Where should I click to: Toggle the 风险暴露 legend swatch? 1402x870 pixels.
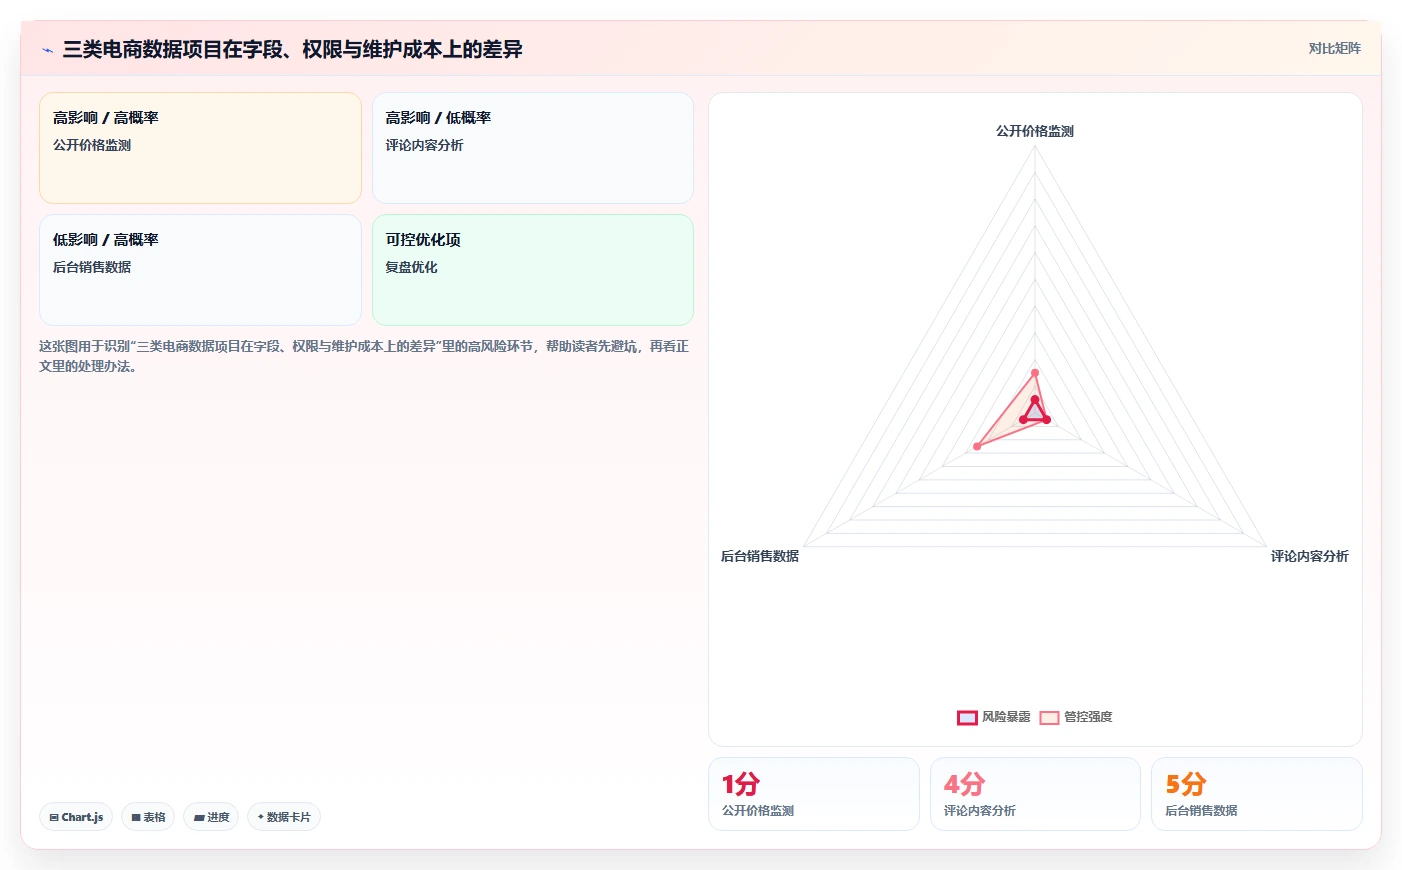coord(967,717)
